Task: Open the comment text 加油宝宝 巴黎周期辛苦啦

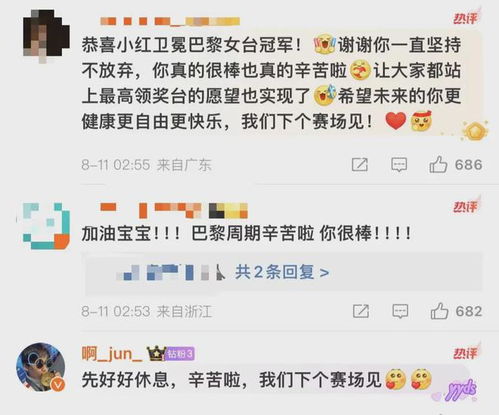Action: 246,233
